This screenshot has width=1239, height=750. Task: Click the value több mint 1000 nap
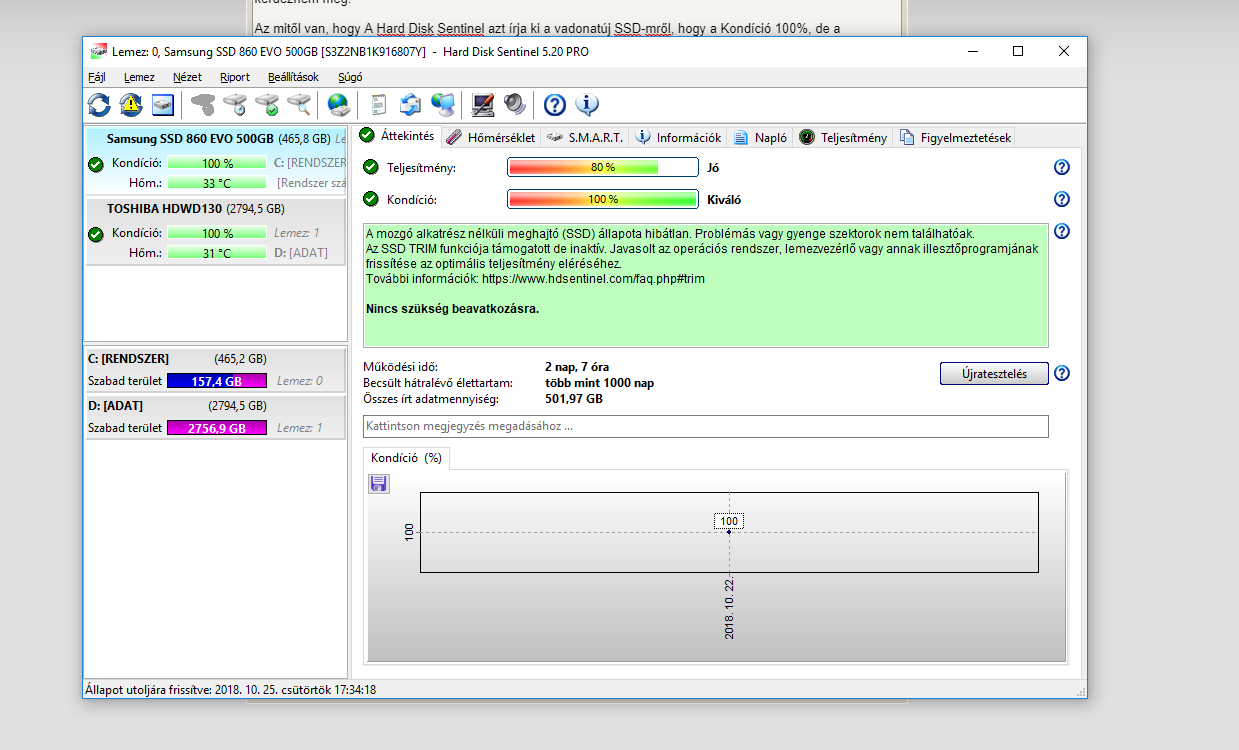click(x=600, y=383)
